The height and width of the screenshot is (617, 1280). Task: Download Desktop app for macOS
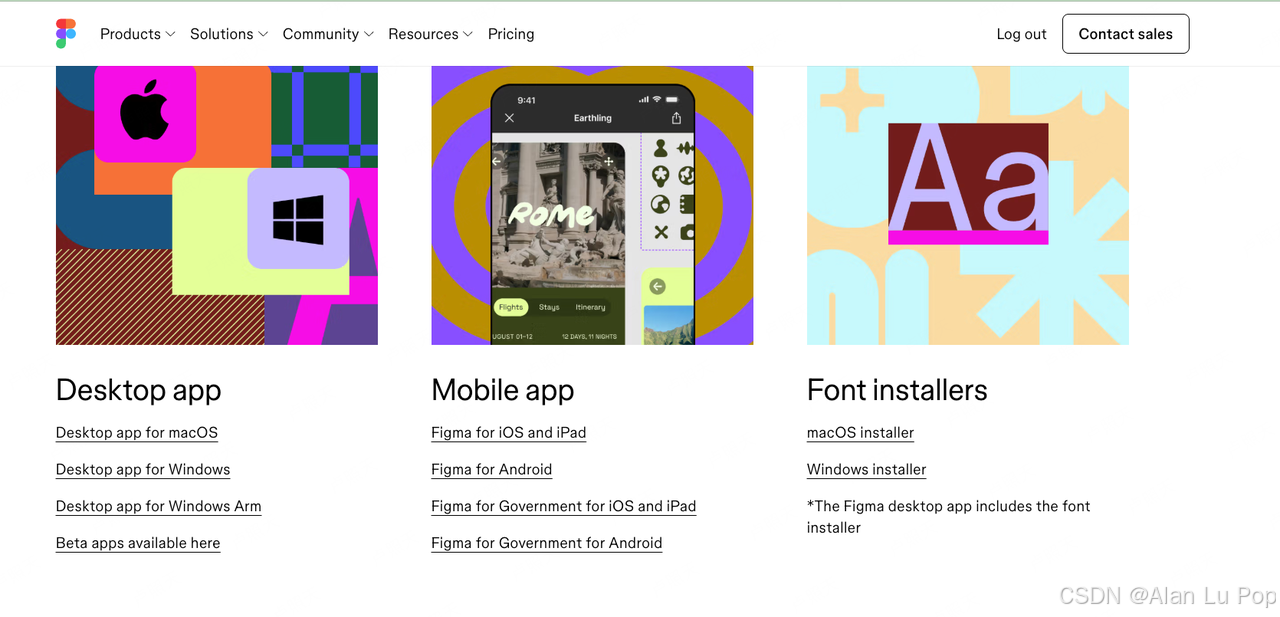coord(137,433)
